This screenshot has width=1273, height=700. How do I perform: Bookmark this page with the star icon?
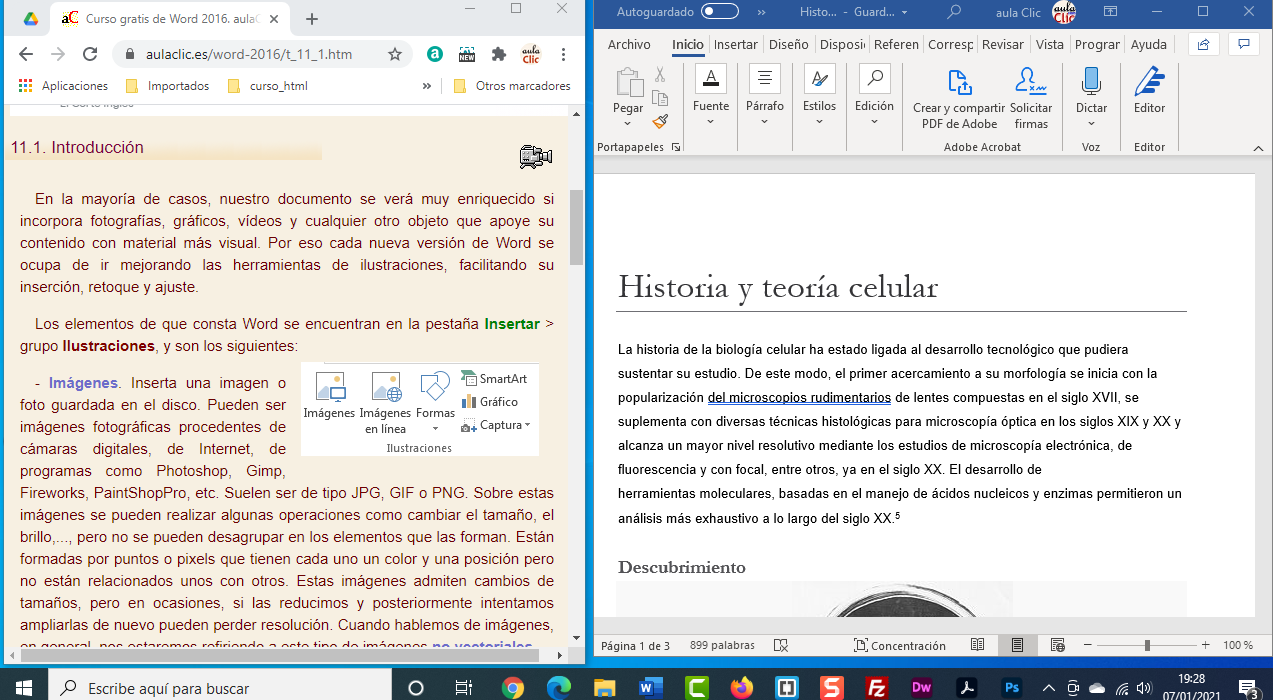(x=395, y=54)
